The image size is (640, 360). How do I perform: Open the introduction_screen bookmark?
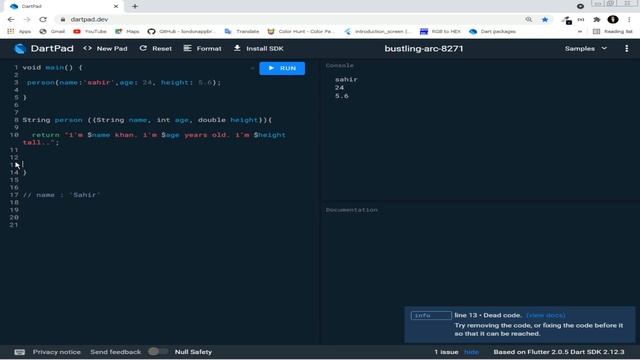[x=378, y=31]
